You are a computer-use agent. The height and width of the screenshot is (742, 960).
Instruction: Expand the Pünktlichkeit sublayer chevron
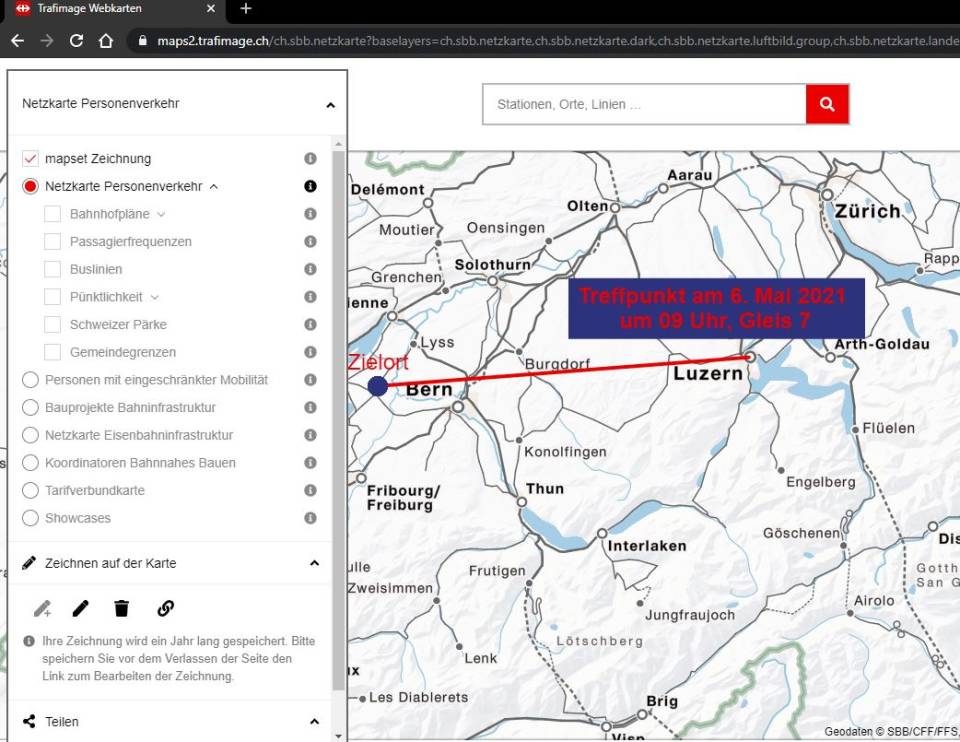click(154, 297)
